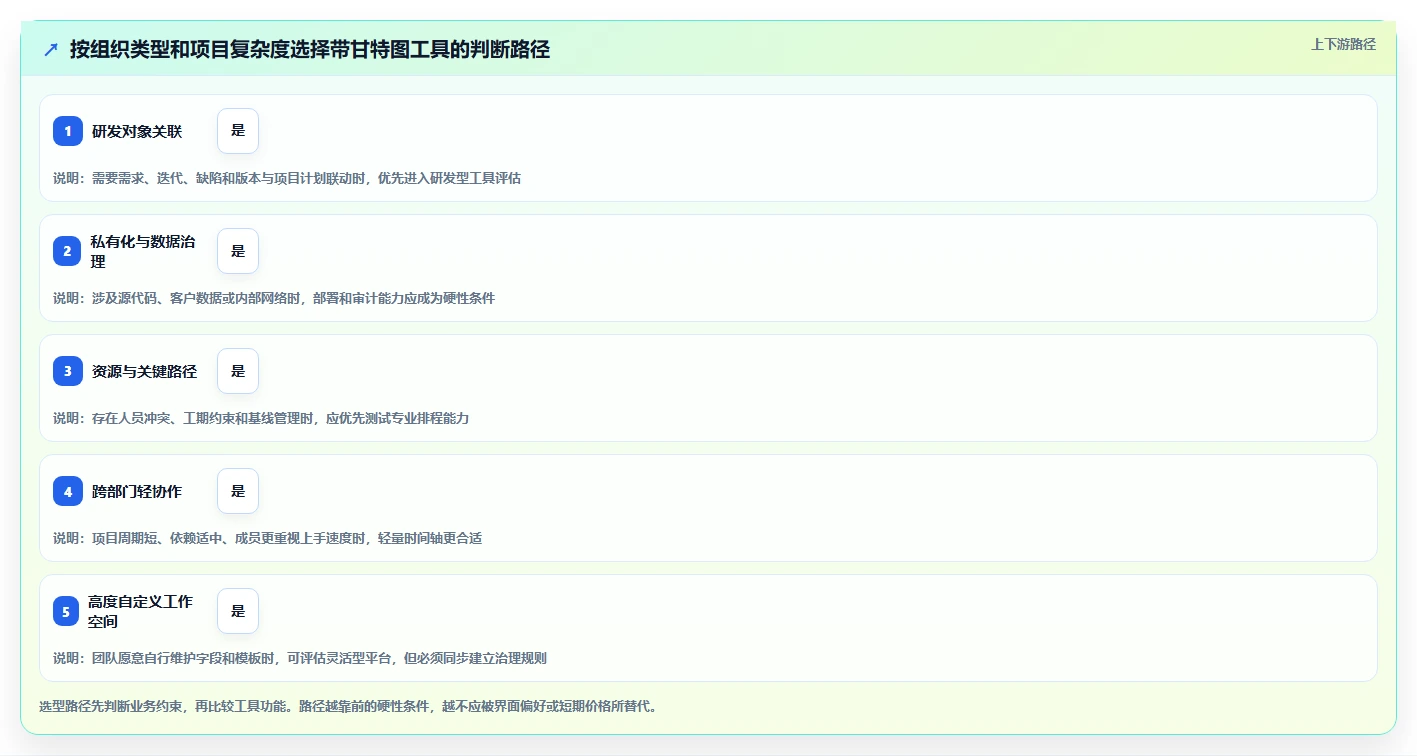Click step number 3 badge
This screenshot has height=756, width=1417.
coord(68,371)
